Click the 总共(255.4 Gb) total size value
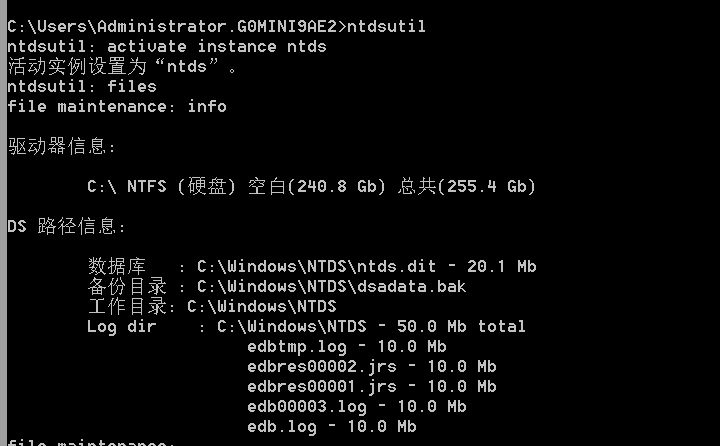 pos(466,186)
